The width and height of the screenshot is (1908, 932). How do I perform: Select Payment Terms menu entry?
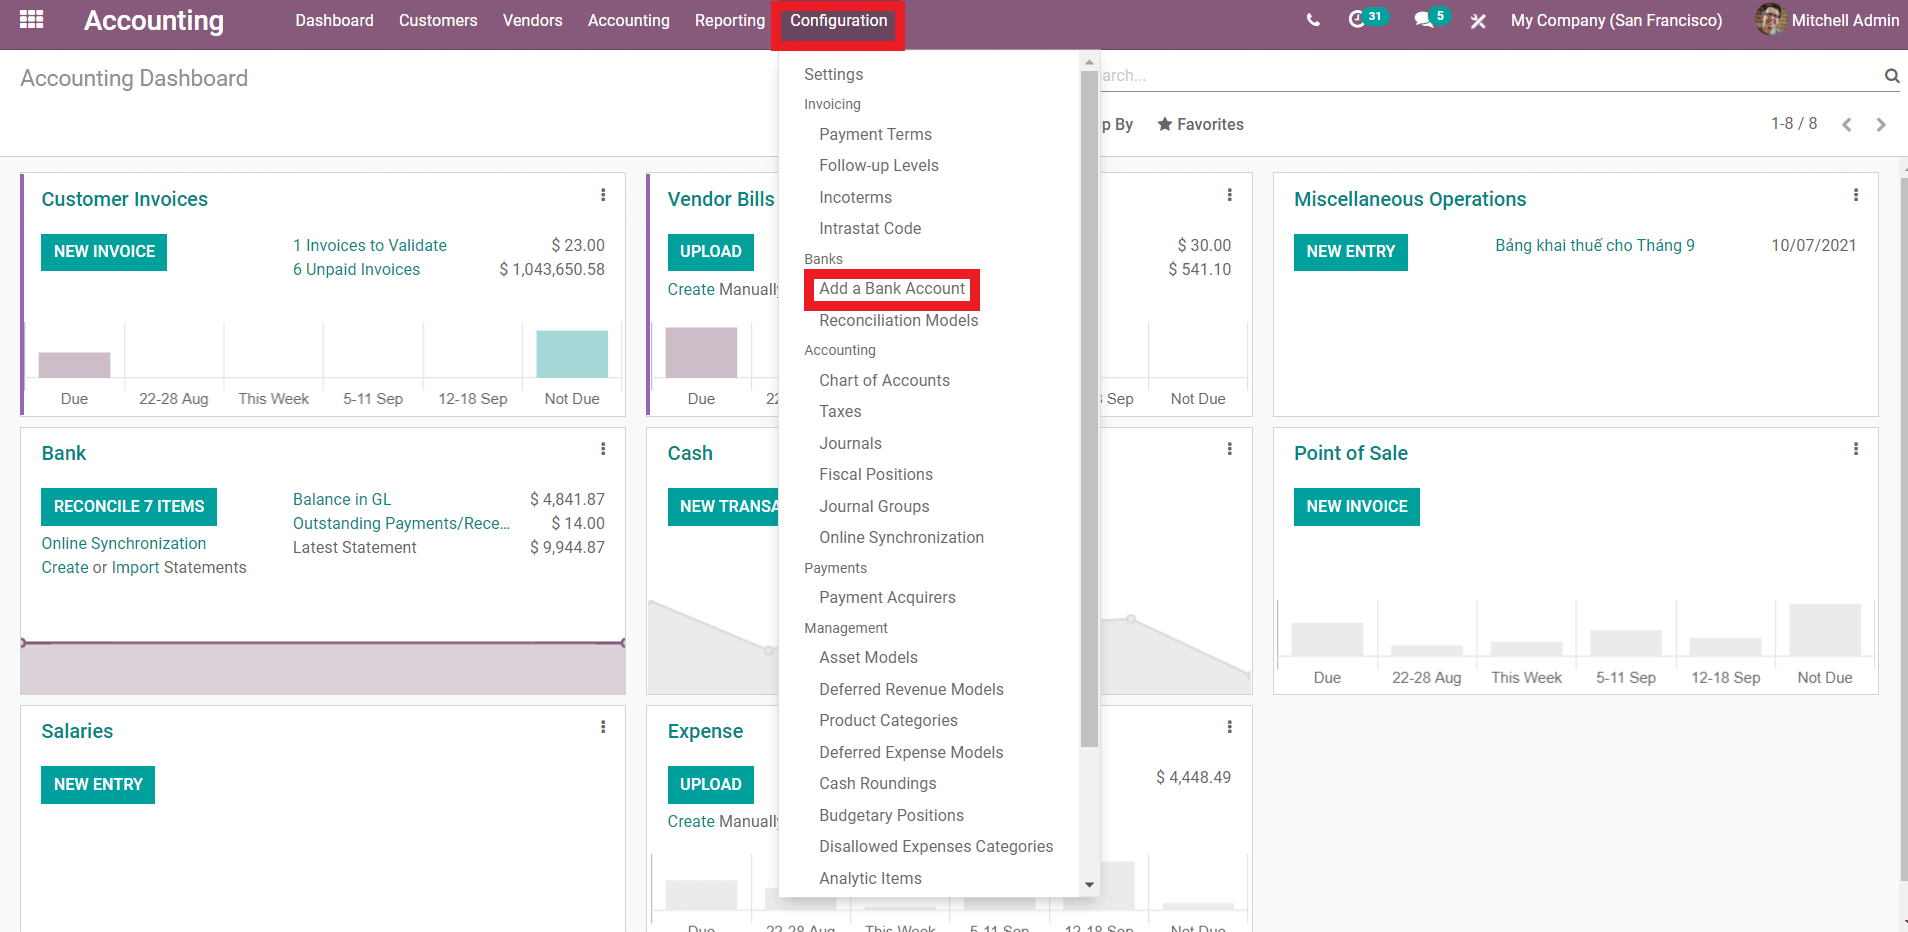[x=875, y=134]
